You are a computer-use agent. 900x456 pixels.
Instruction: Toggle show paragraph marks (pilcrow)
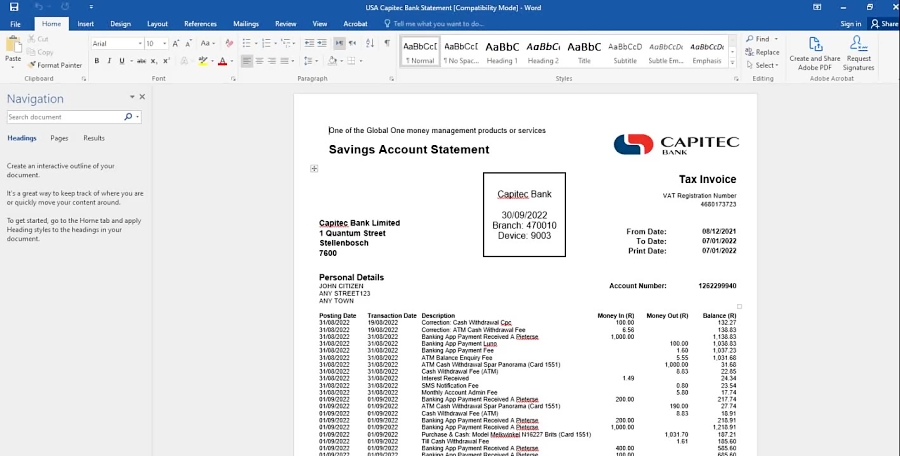pyautogui.click(x=386, y=43)
